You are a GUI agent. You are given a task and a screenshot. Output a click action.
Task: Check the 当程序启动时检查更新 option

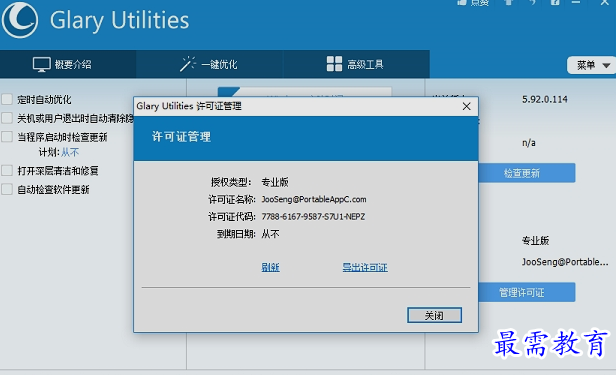tap(7, 137)
